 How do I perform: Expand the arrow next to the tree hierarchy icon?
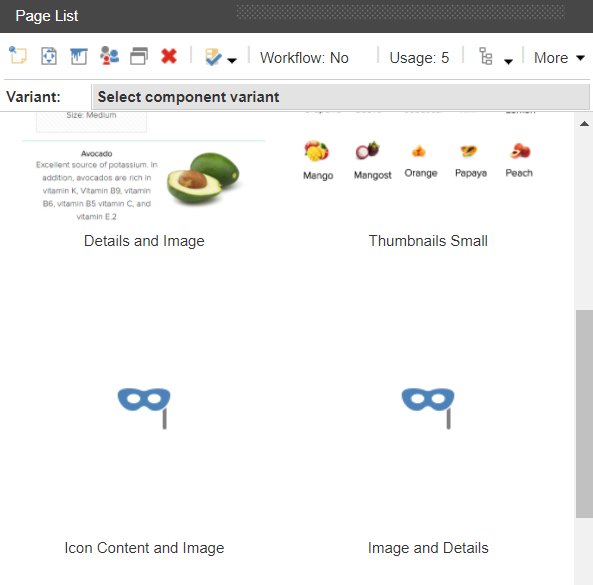[x=509, y=61]
